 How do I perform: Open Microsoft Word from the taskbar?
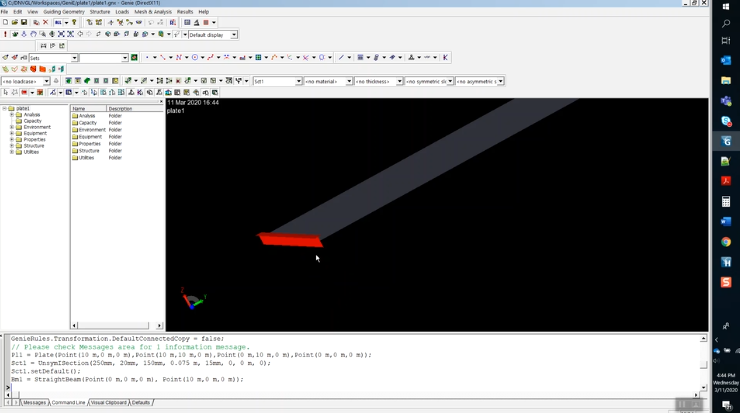pos(726,221)
